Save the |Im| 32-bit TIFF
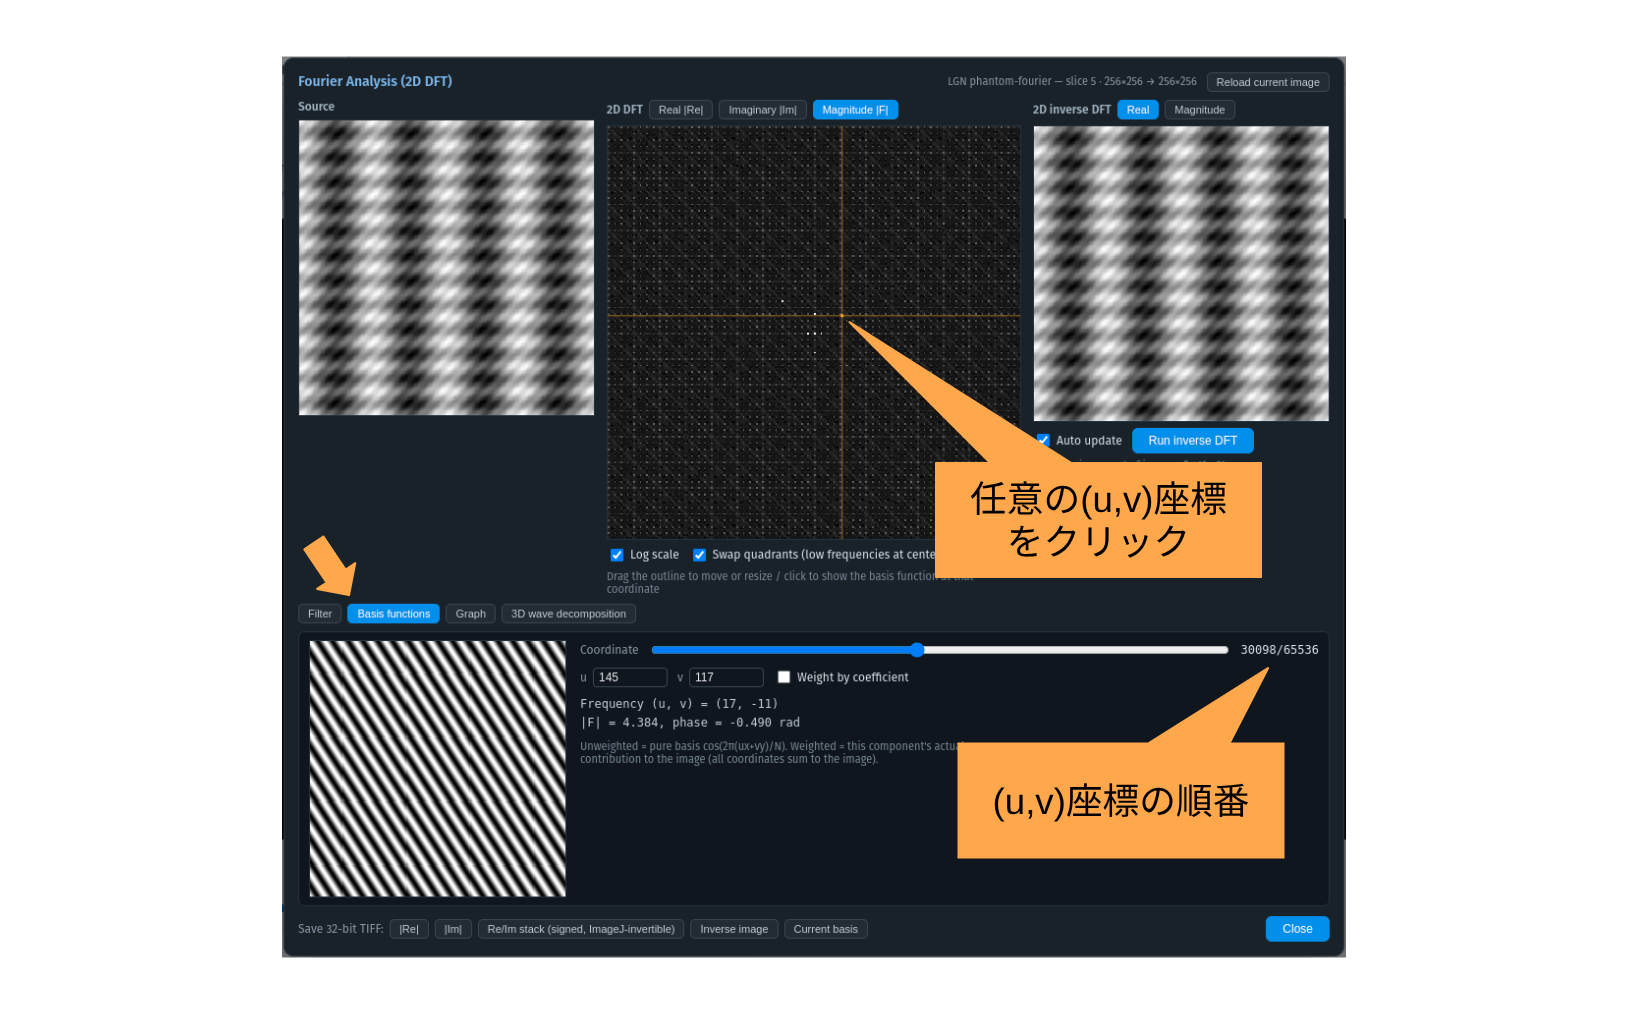This screenshot has width=1625, height=1012. tap(453, 929)
